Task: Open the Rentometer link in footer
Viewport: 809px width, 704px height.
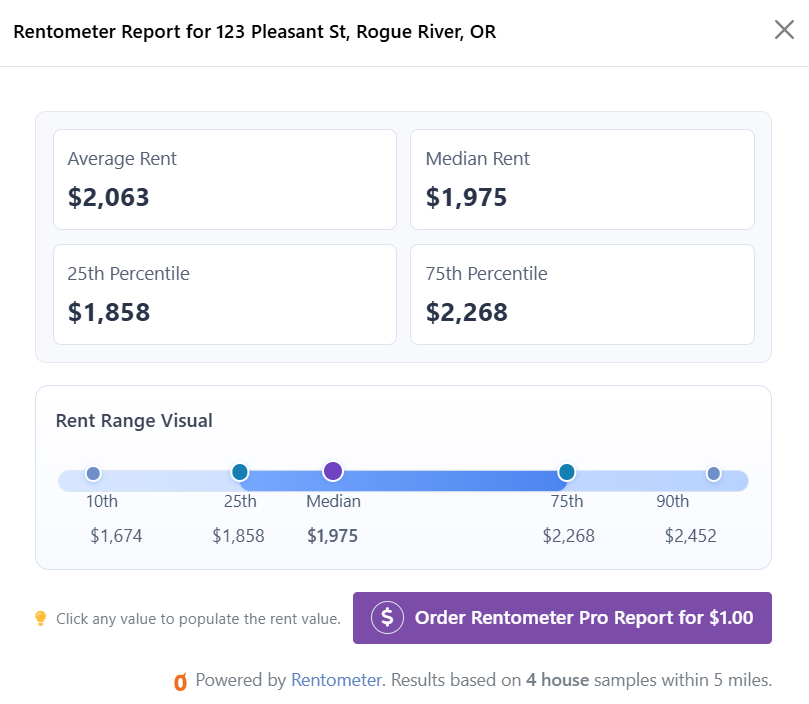Action: (336, 680)
